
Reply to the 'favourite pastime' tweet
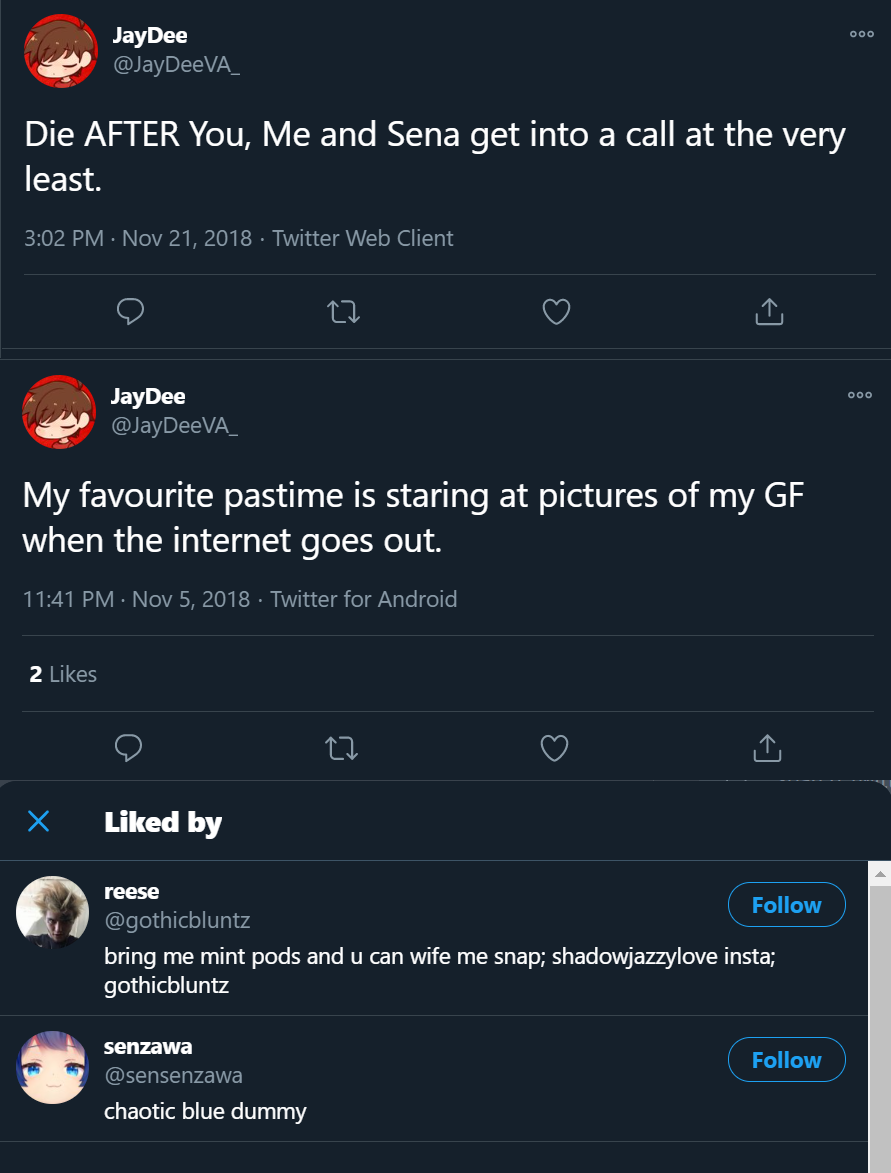click(x=129, y=747)
